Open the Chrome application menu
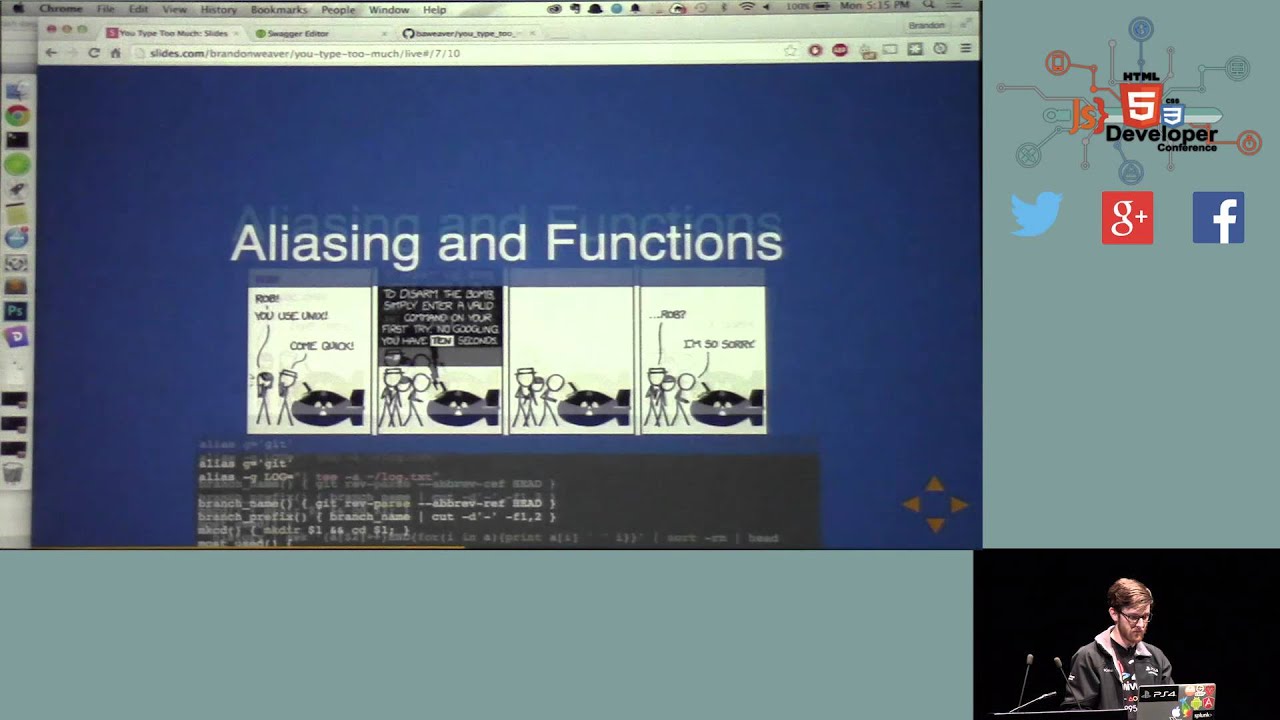Screen dimensions: 1280x720 tap(61, 9)
